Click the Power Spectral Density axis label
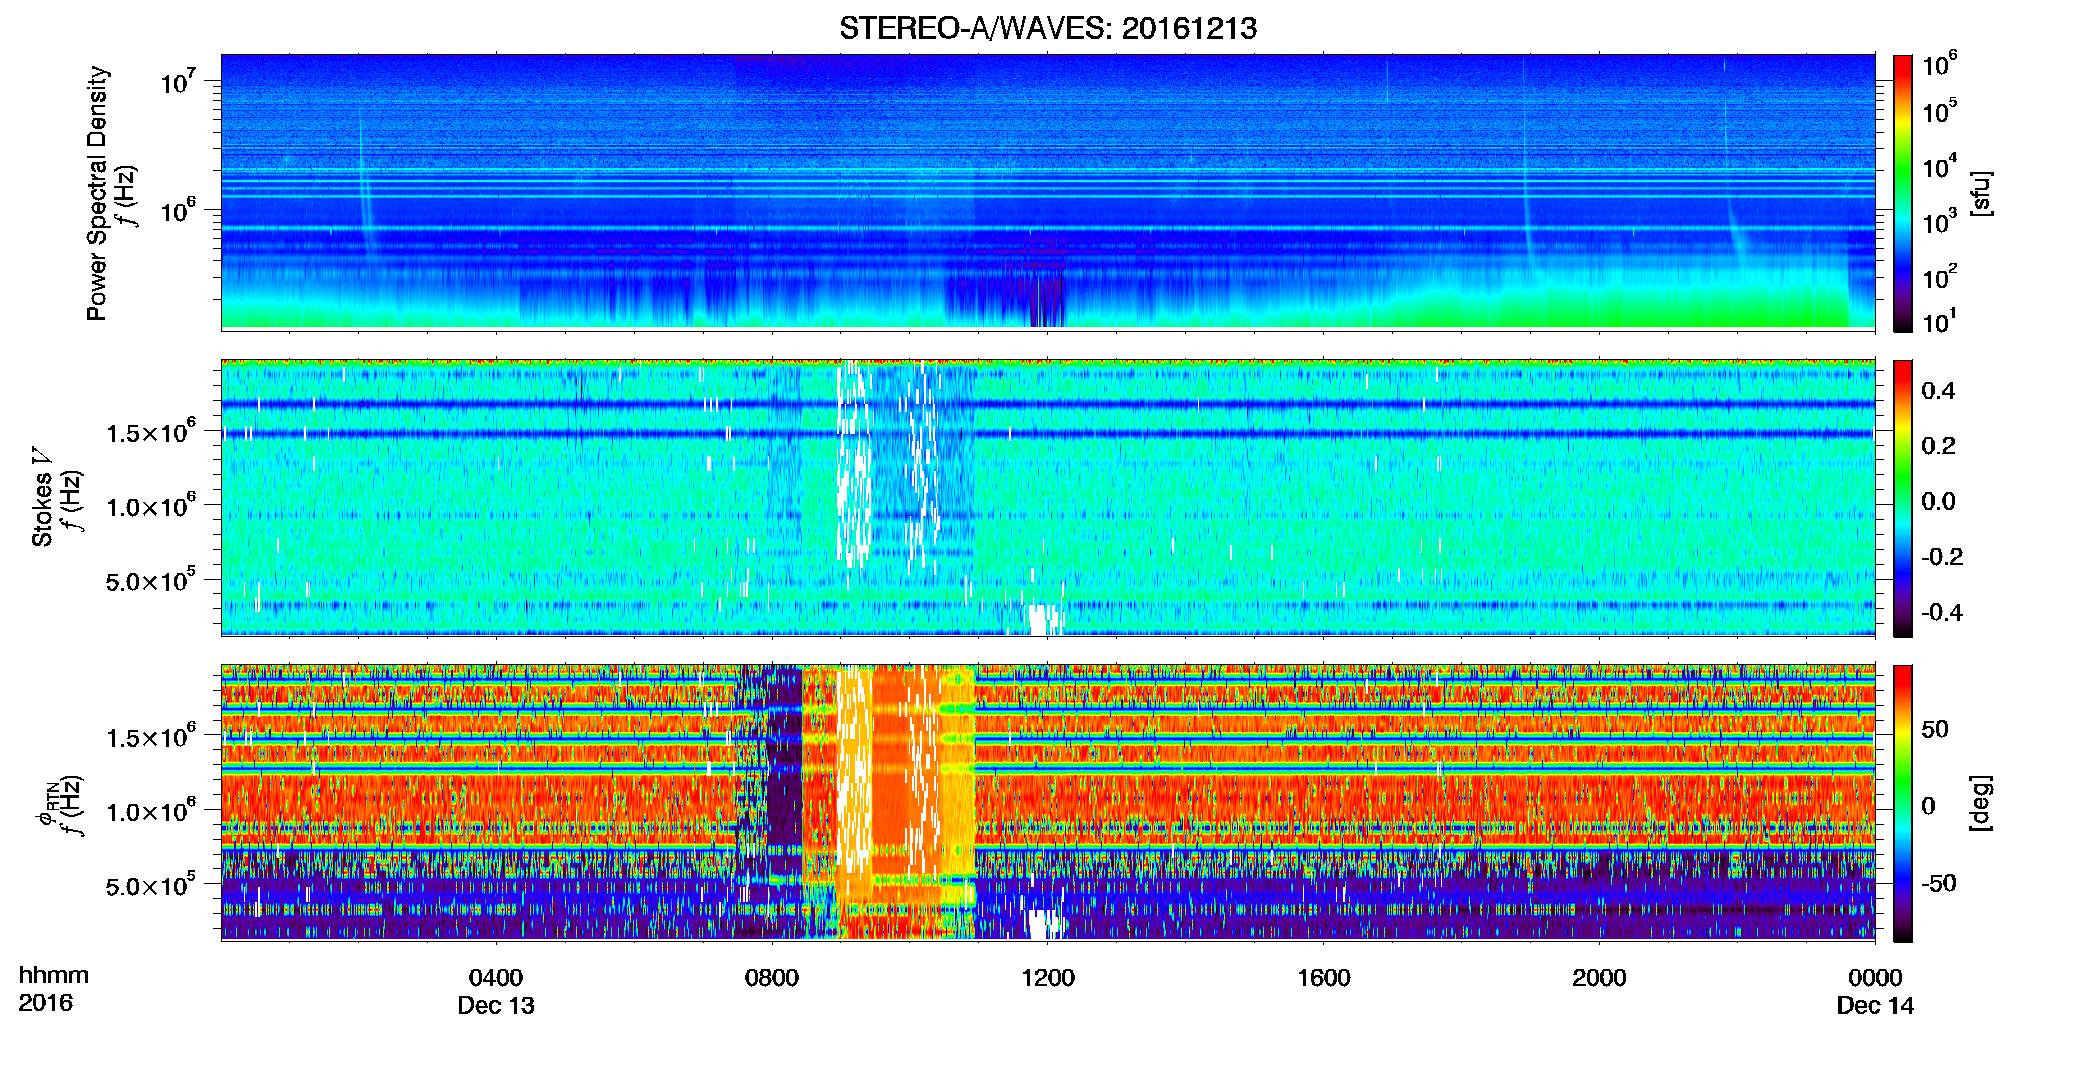 point(97,193)
